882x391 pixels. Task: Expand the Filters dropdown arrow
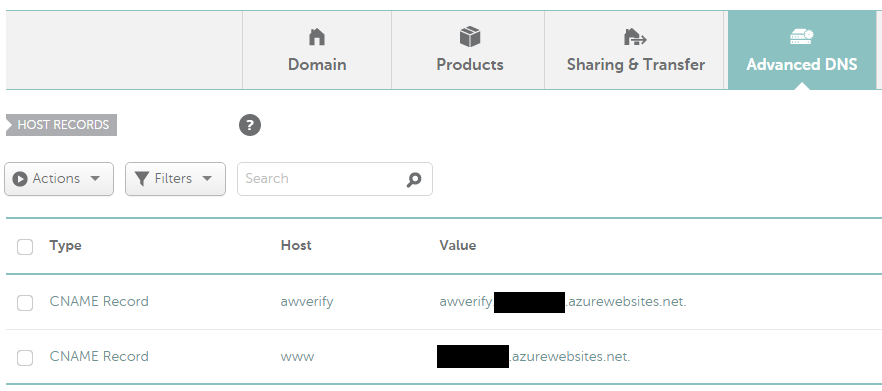pos(207,179)
